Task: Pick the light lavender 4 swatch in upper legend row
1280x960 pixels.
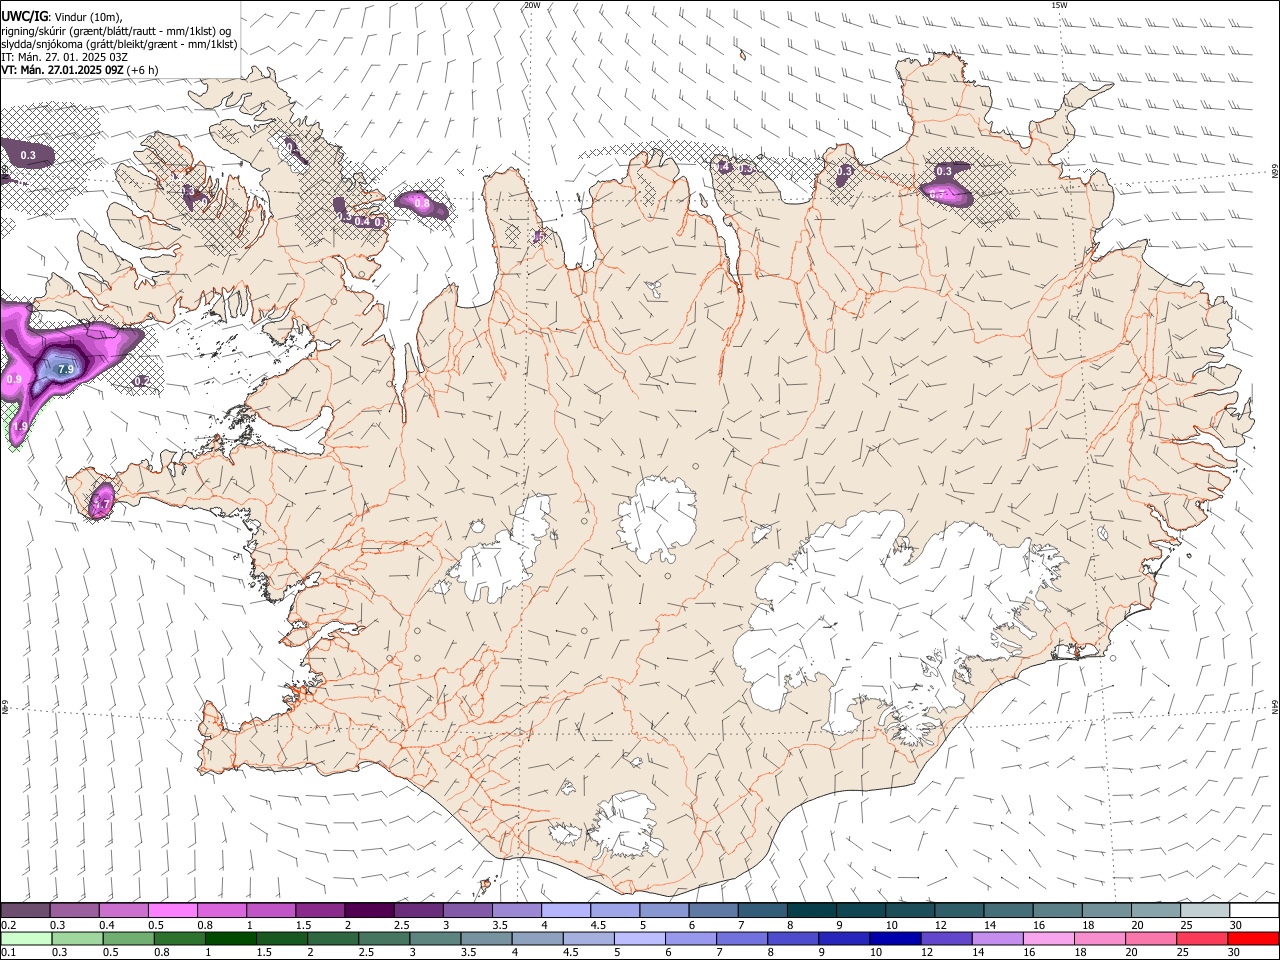Action: click(566, 910)
